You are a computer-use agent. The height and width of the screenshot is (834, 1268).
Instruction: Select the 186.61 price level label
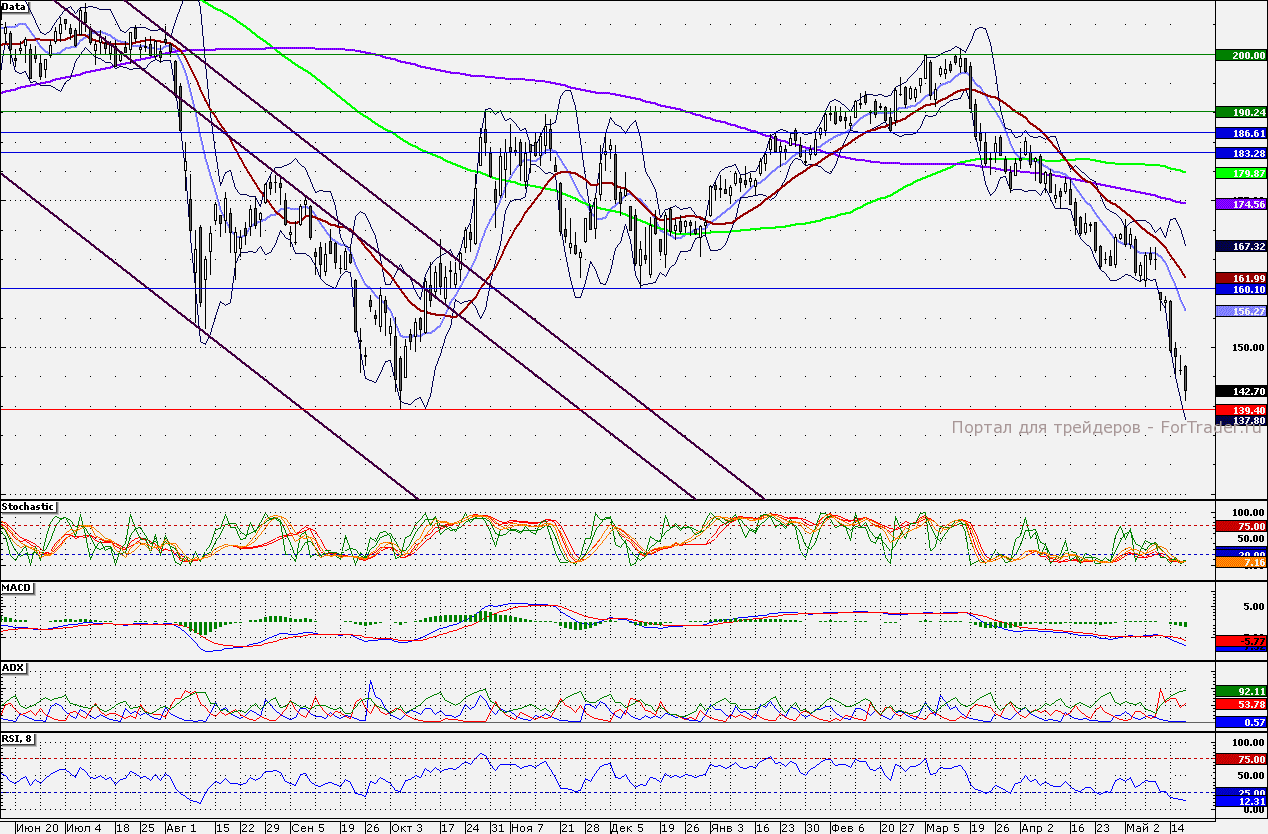[1241, 132]
